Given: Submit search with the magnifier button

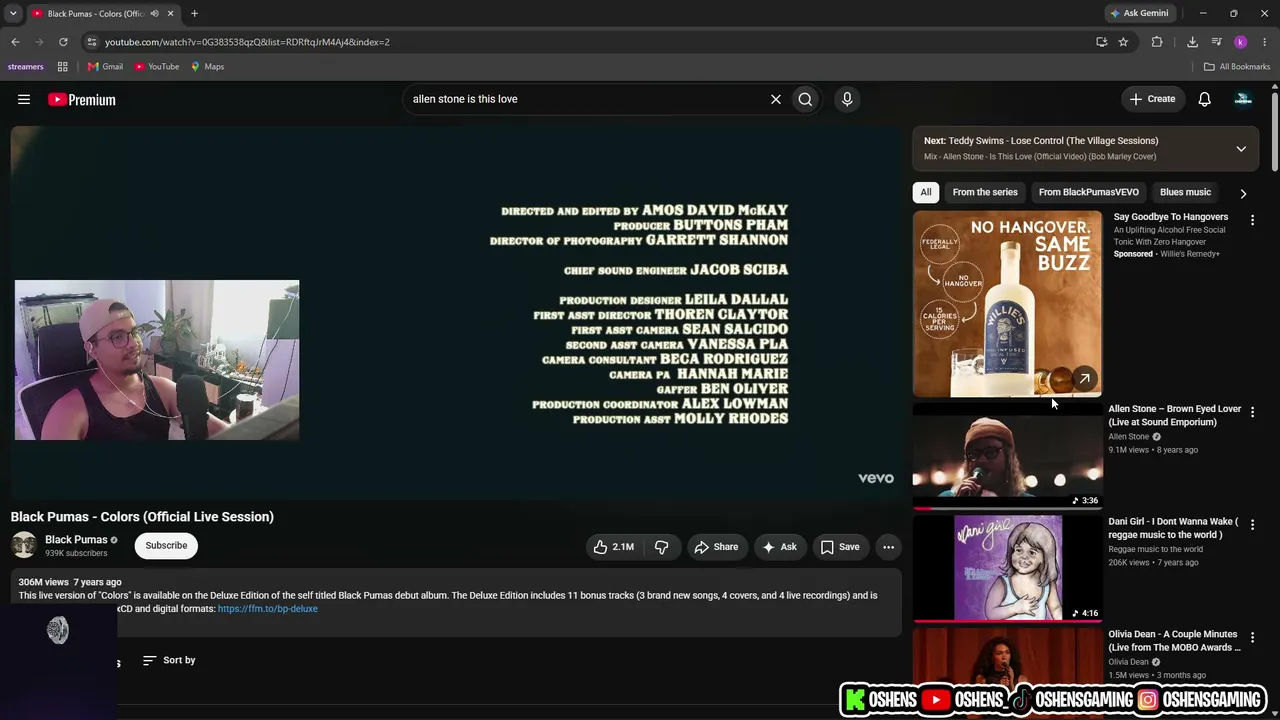Looking at the screenshot, I should click(x=805, y=99).
